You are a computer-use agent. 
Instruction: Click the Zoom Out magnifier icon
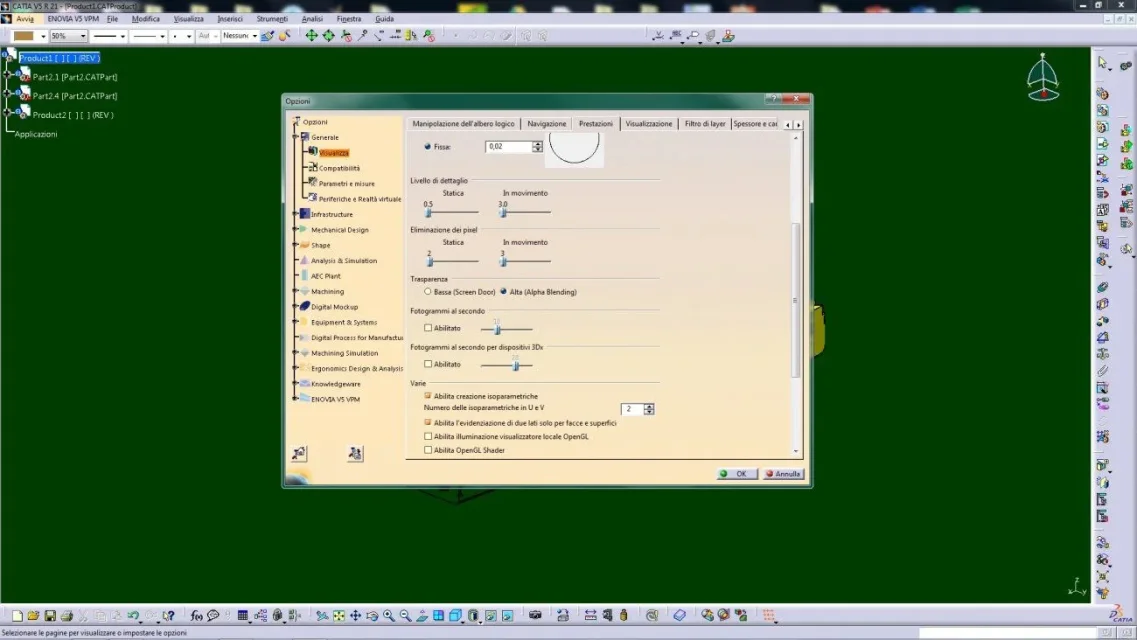pos(405,616)
